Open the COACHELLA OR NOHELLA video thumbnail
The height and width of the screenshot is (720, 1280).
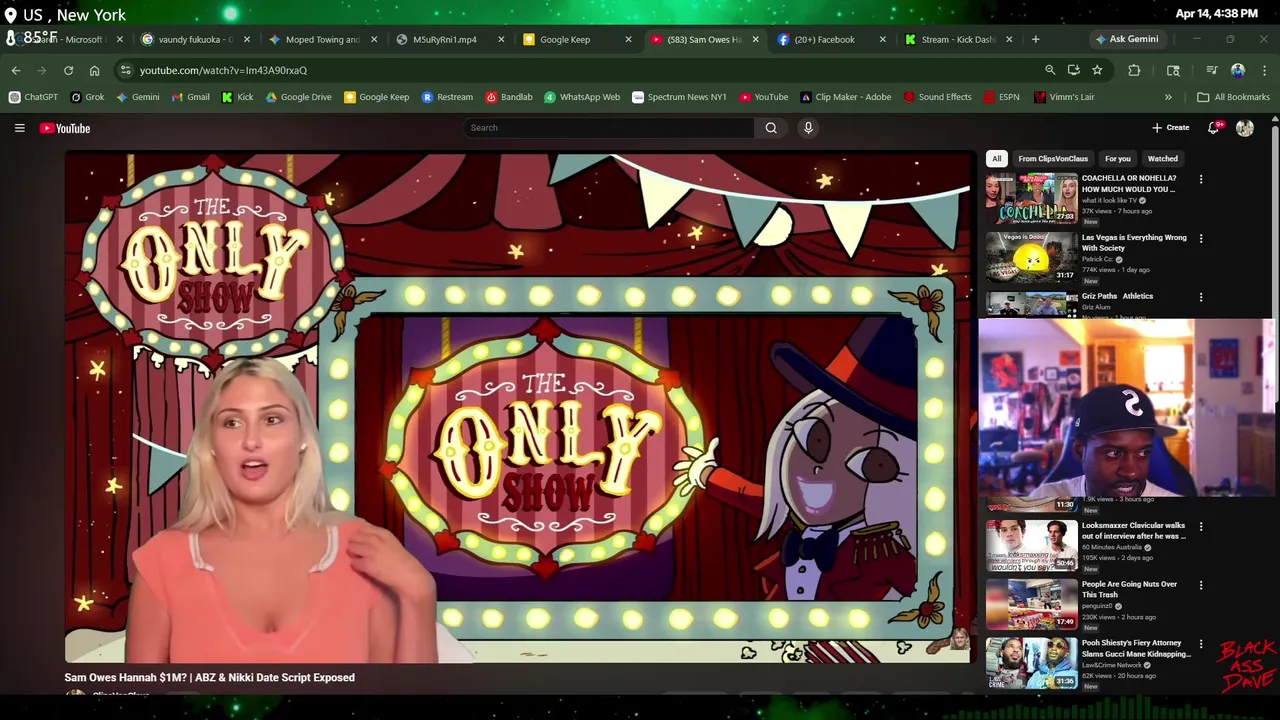pos(1031,198)
